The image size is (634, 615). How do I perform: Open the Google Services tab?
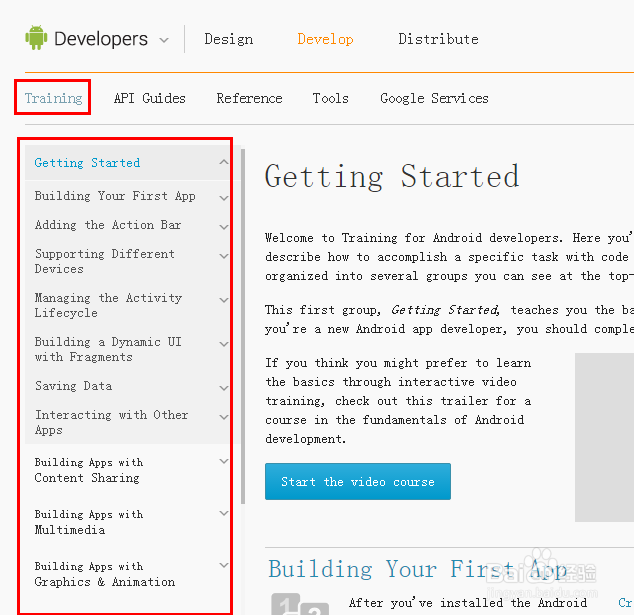434,98
